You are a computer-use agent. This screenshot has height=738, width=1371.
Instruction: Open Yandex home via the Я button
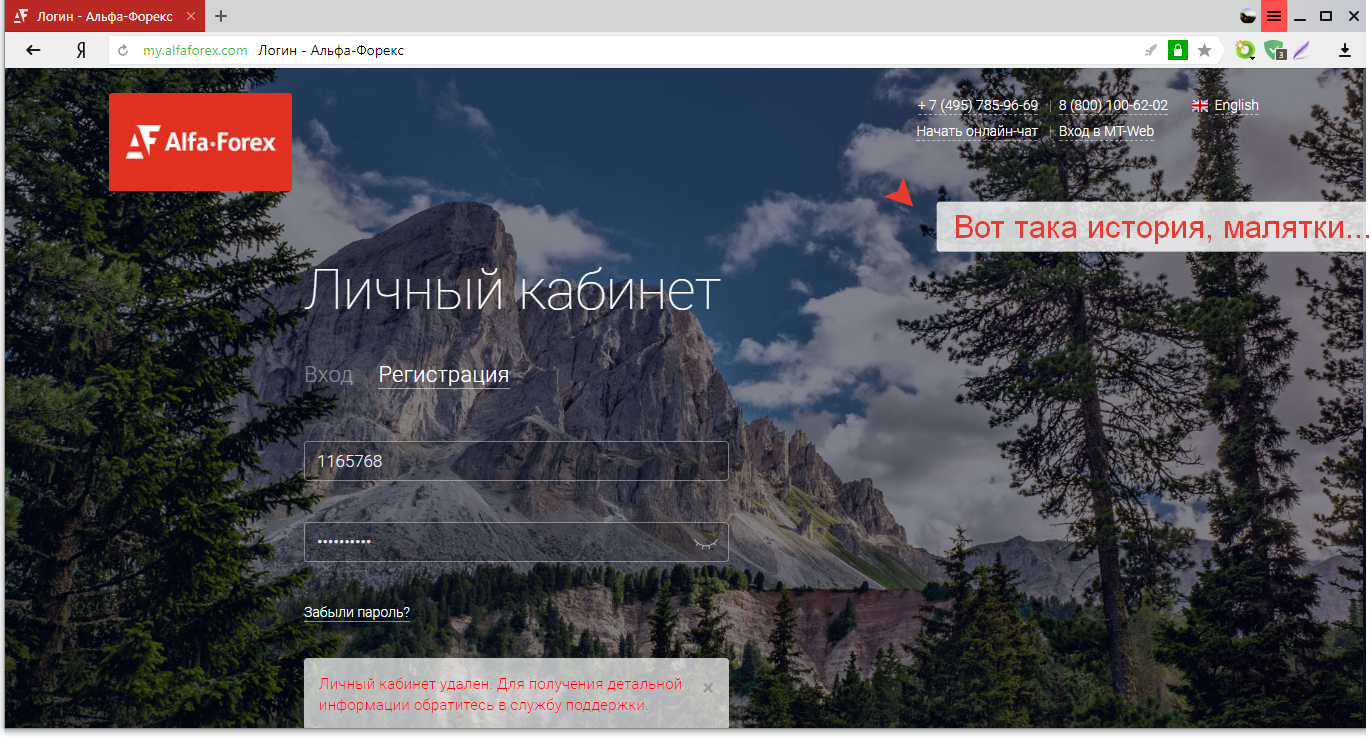81,50
